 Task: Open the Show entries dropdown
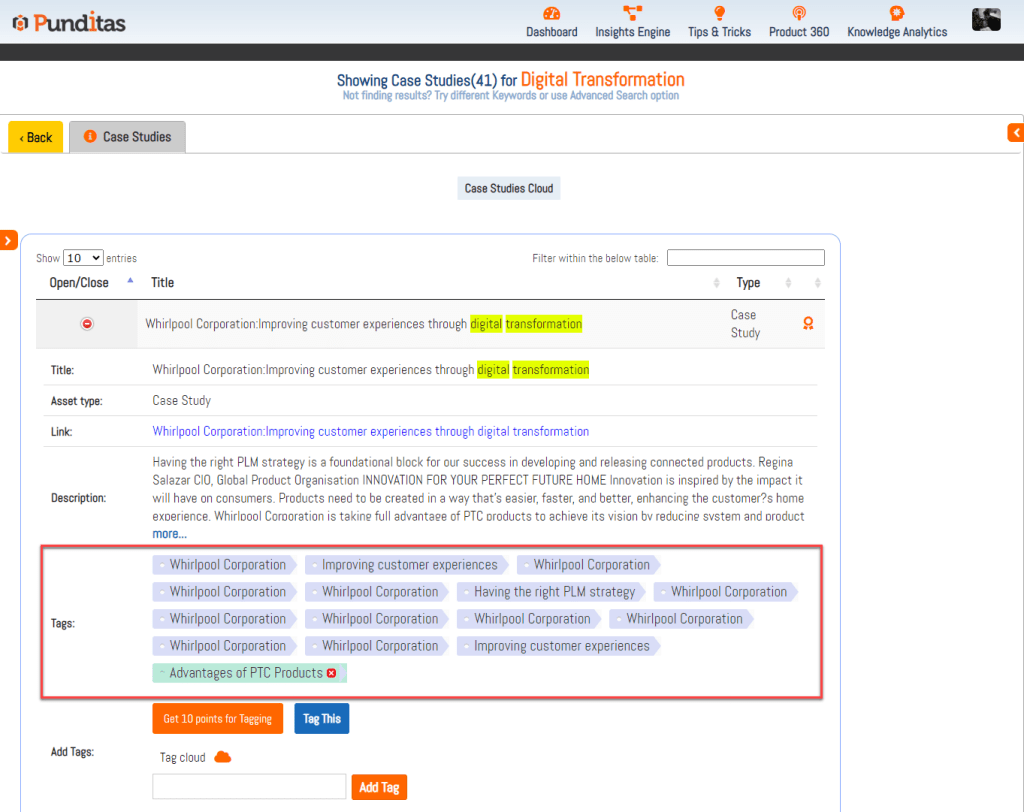83,258
